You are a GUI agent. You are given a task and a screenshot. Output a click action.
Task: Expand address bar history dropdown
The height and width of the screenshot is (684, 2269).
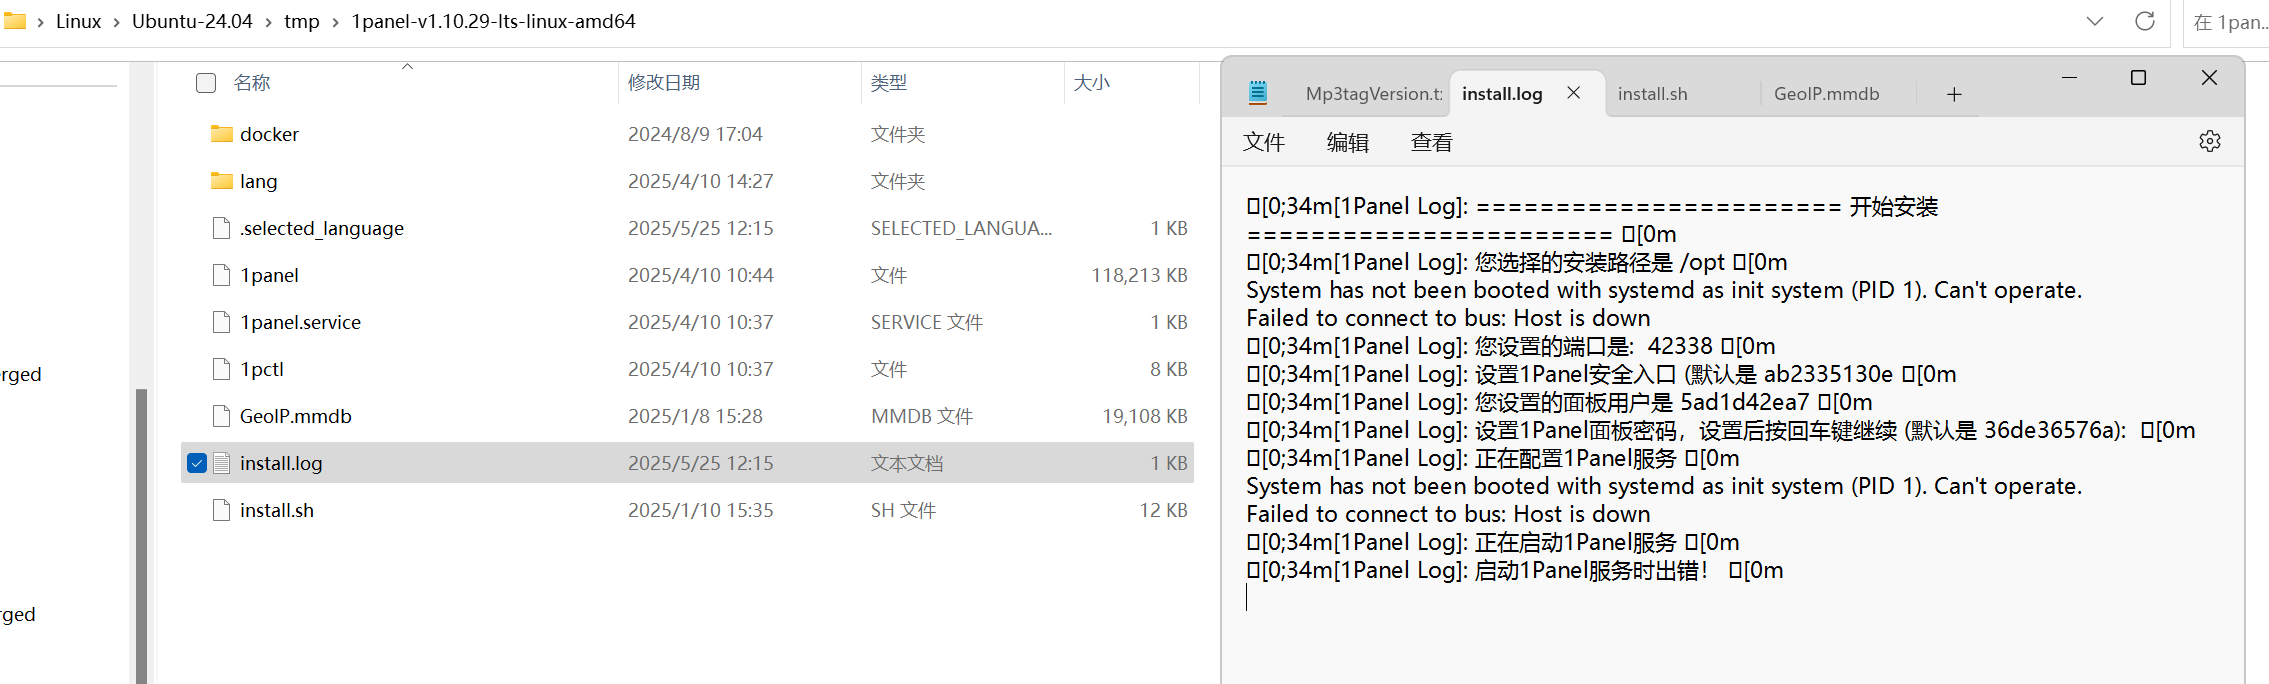[2094, 21]
